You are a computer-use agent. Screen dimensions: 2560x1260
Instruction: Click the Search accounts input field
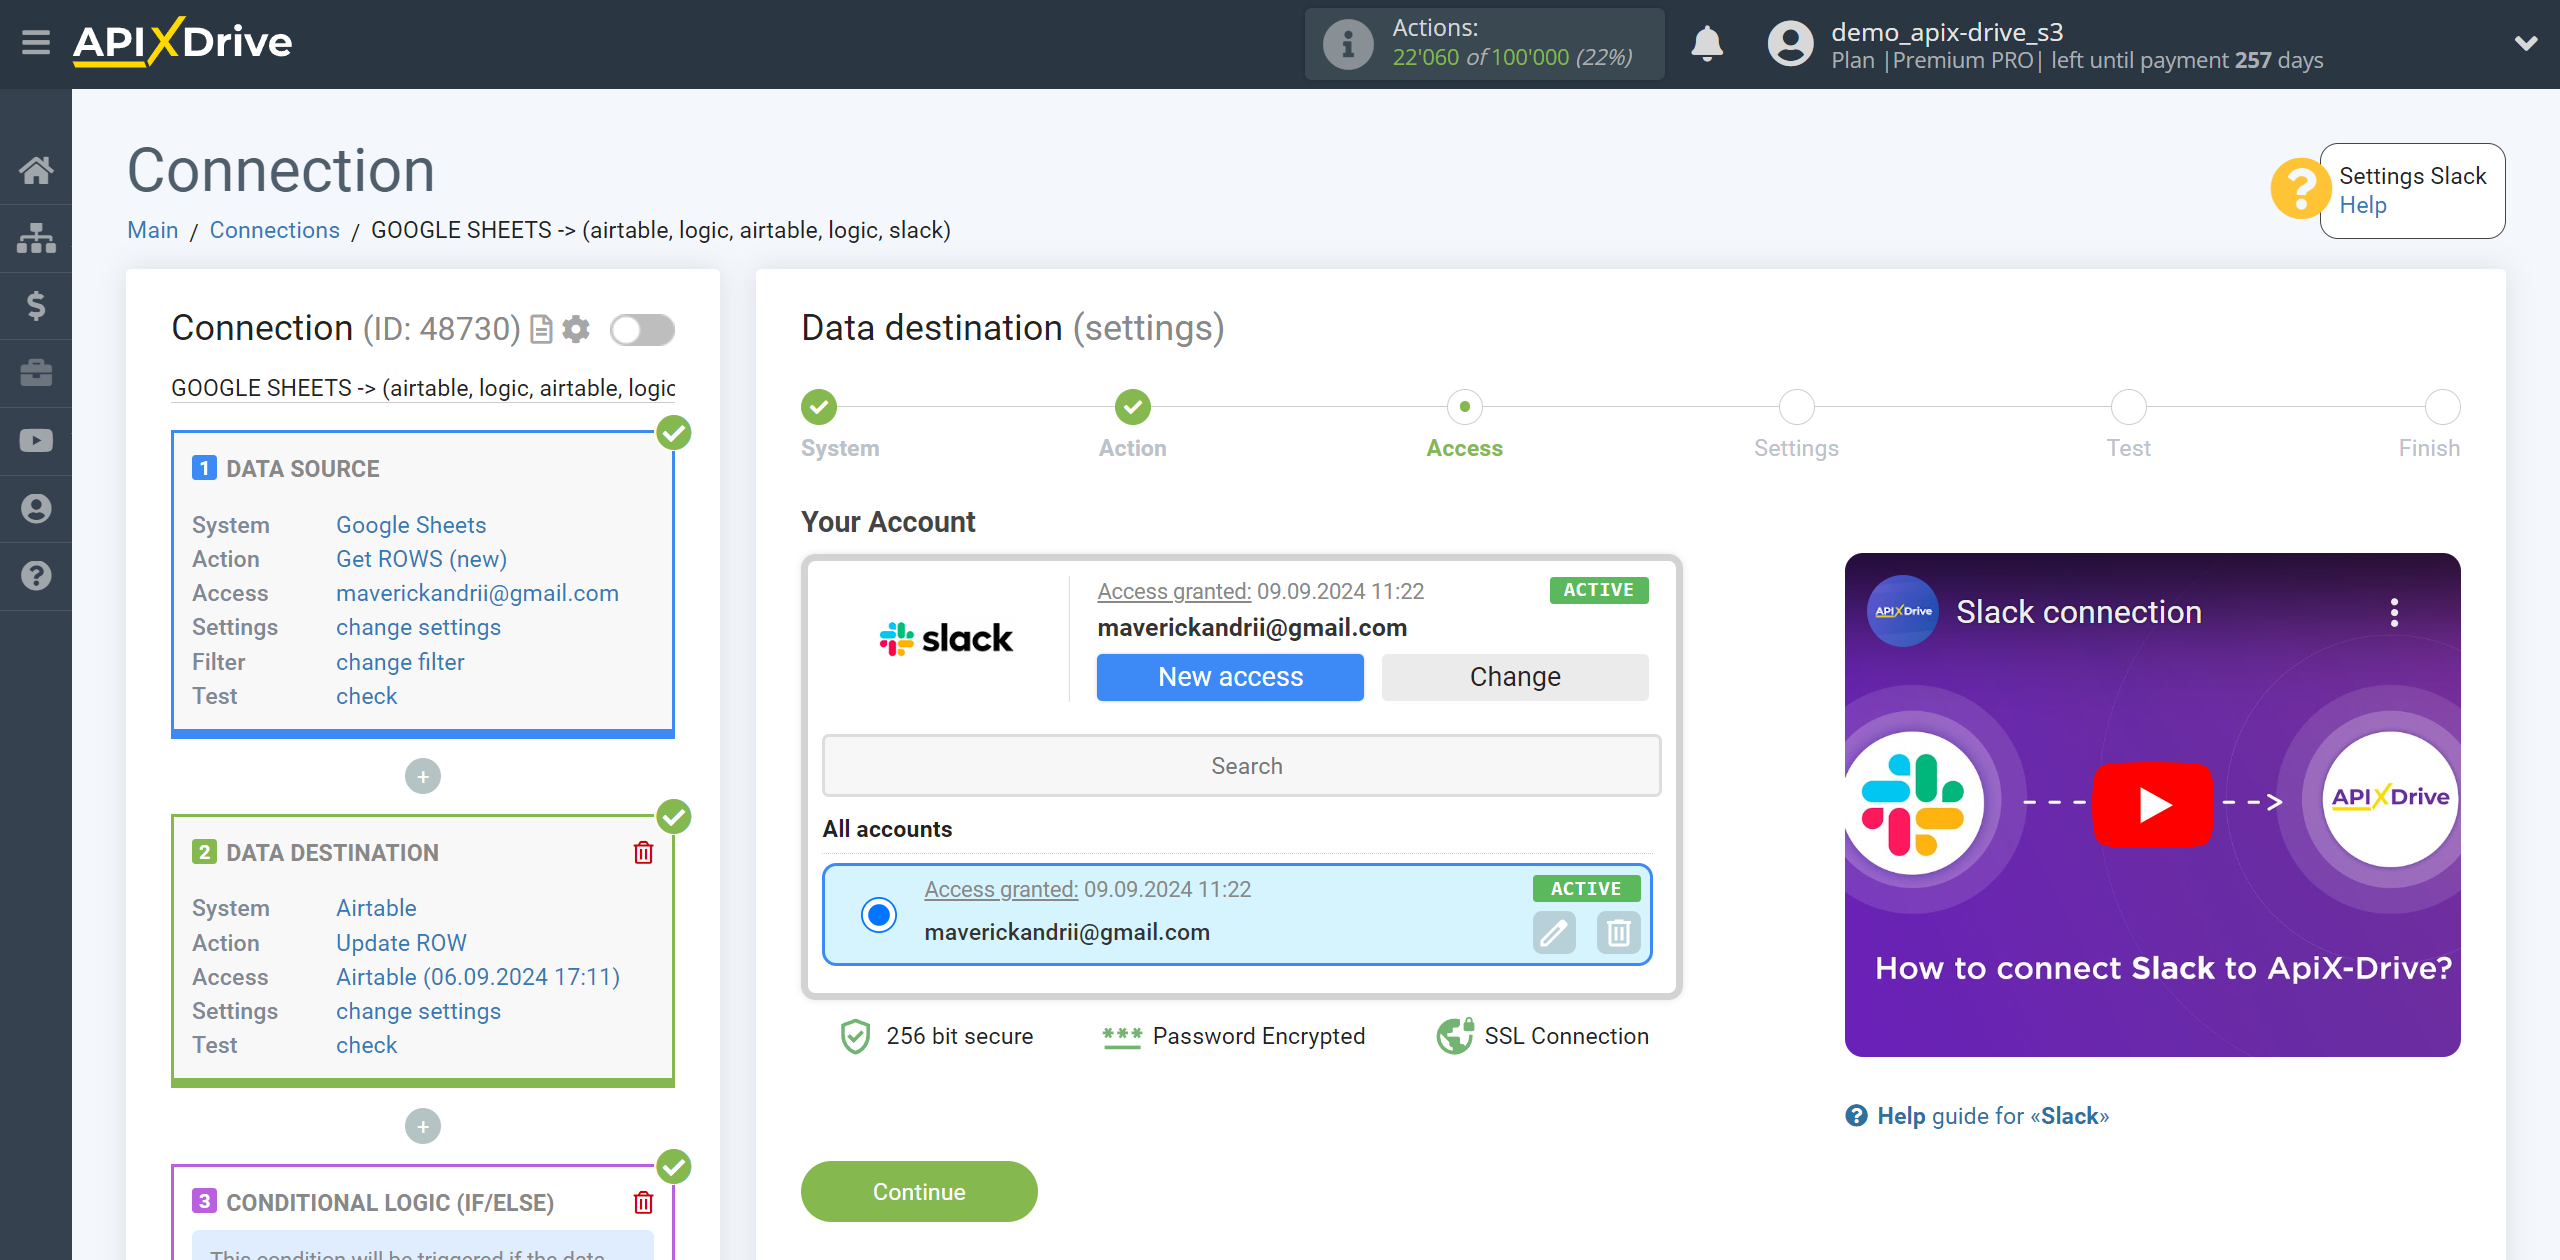click(1244, 765)
